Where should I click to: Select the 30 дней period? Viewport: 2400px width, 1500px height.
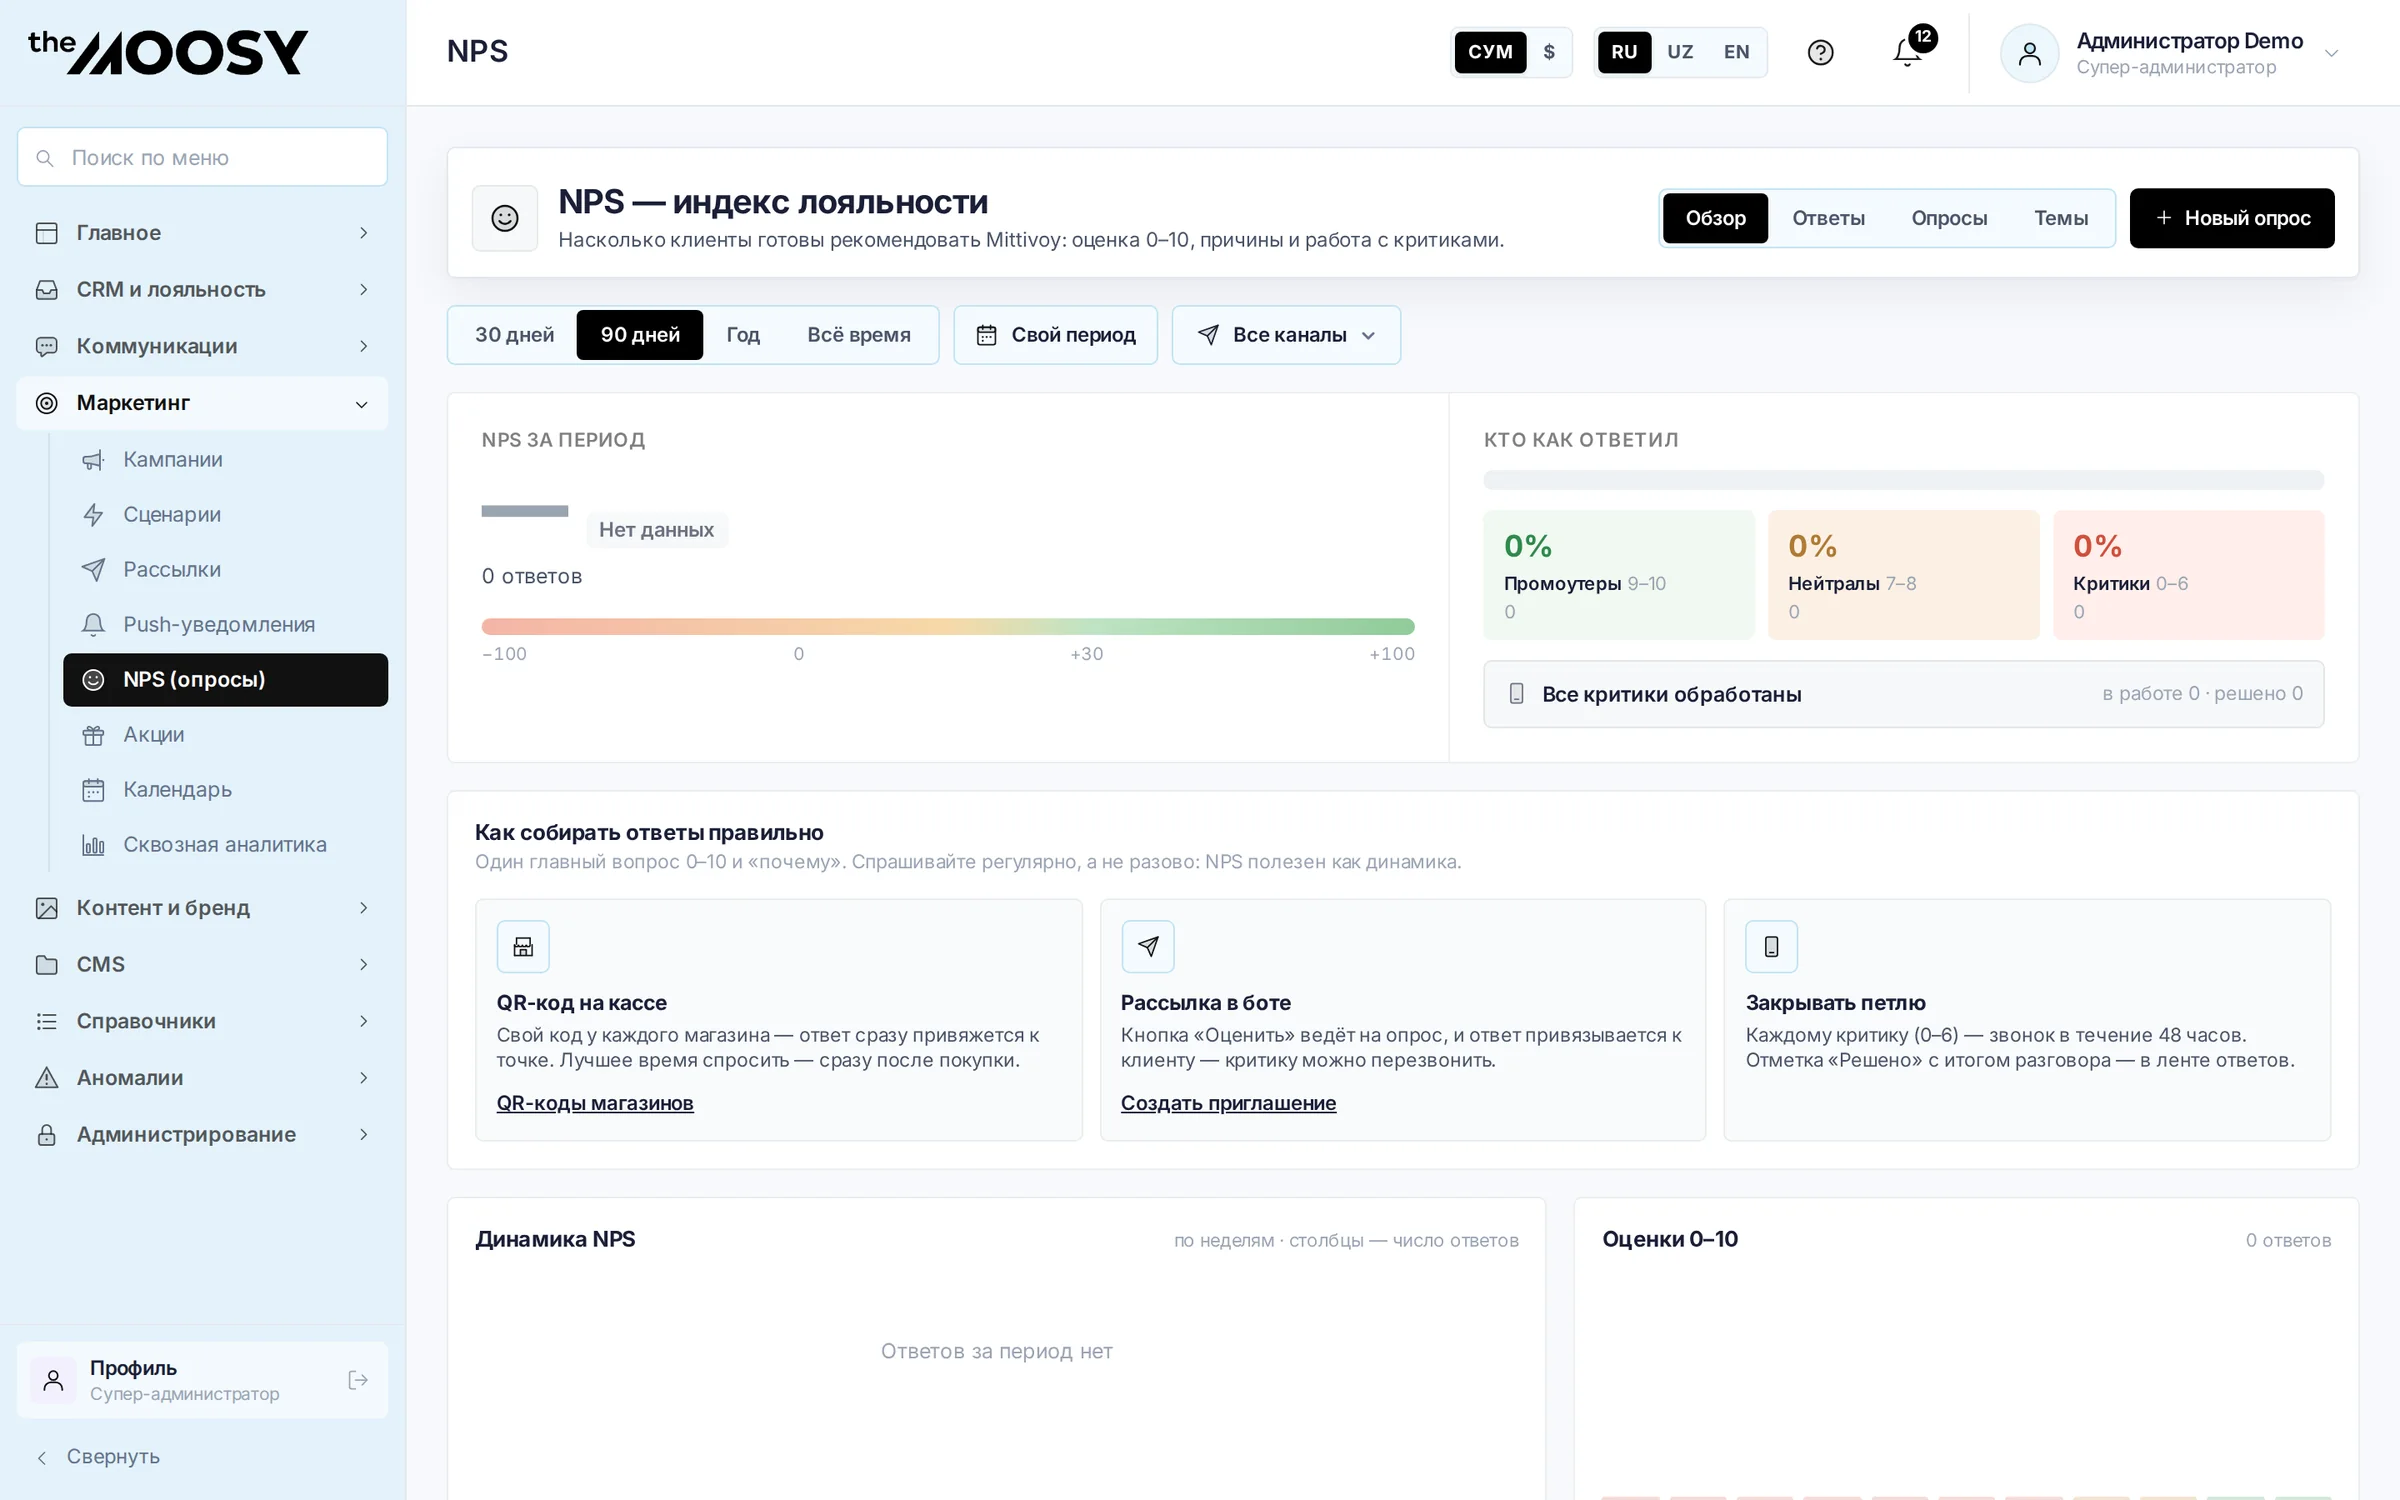point(514,335)
